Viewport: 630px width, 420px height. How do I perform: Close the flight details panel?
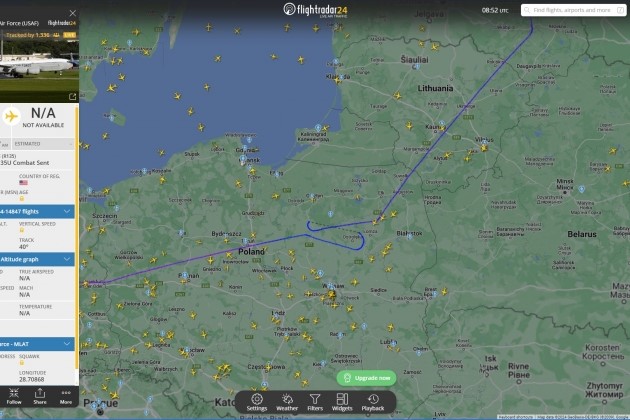72,13
